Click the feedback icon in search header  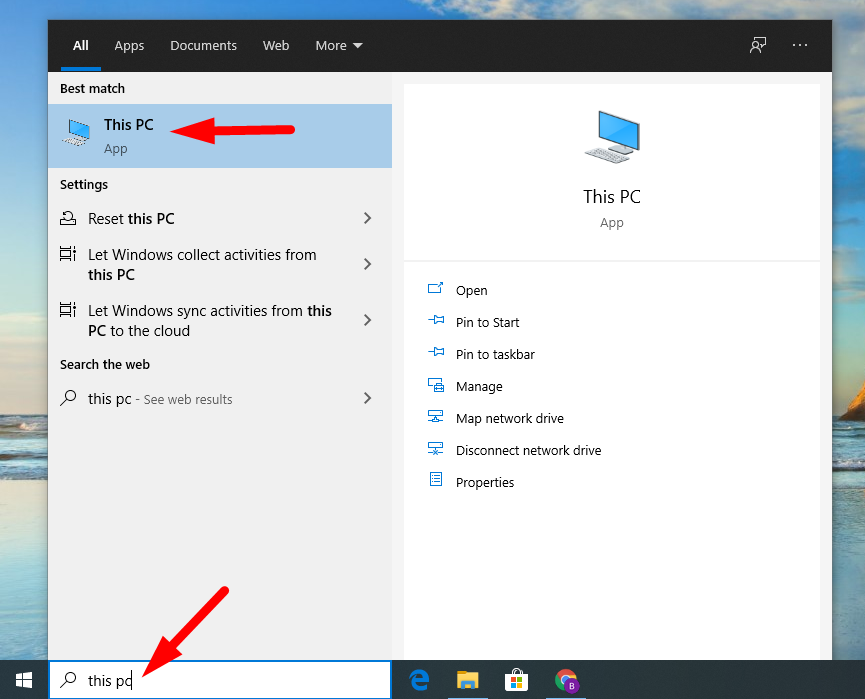pos(758,45)
